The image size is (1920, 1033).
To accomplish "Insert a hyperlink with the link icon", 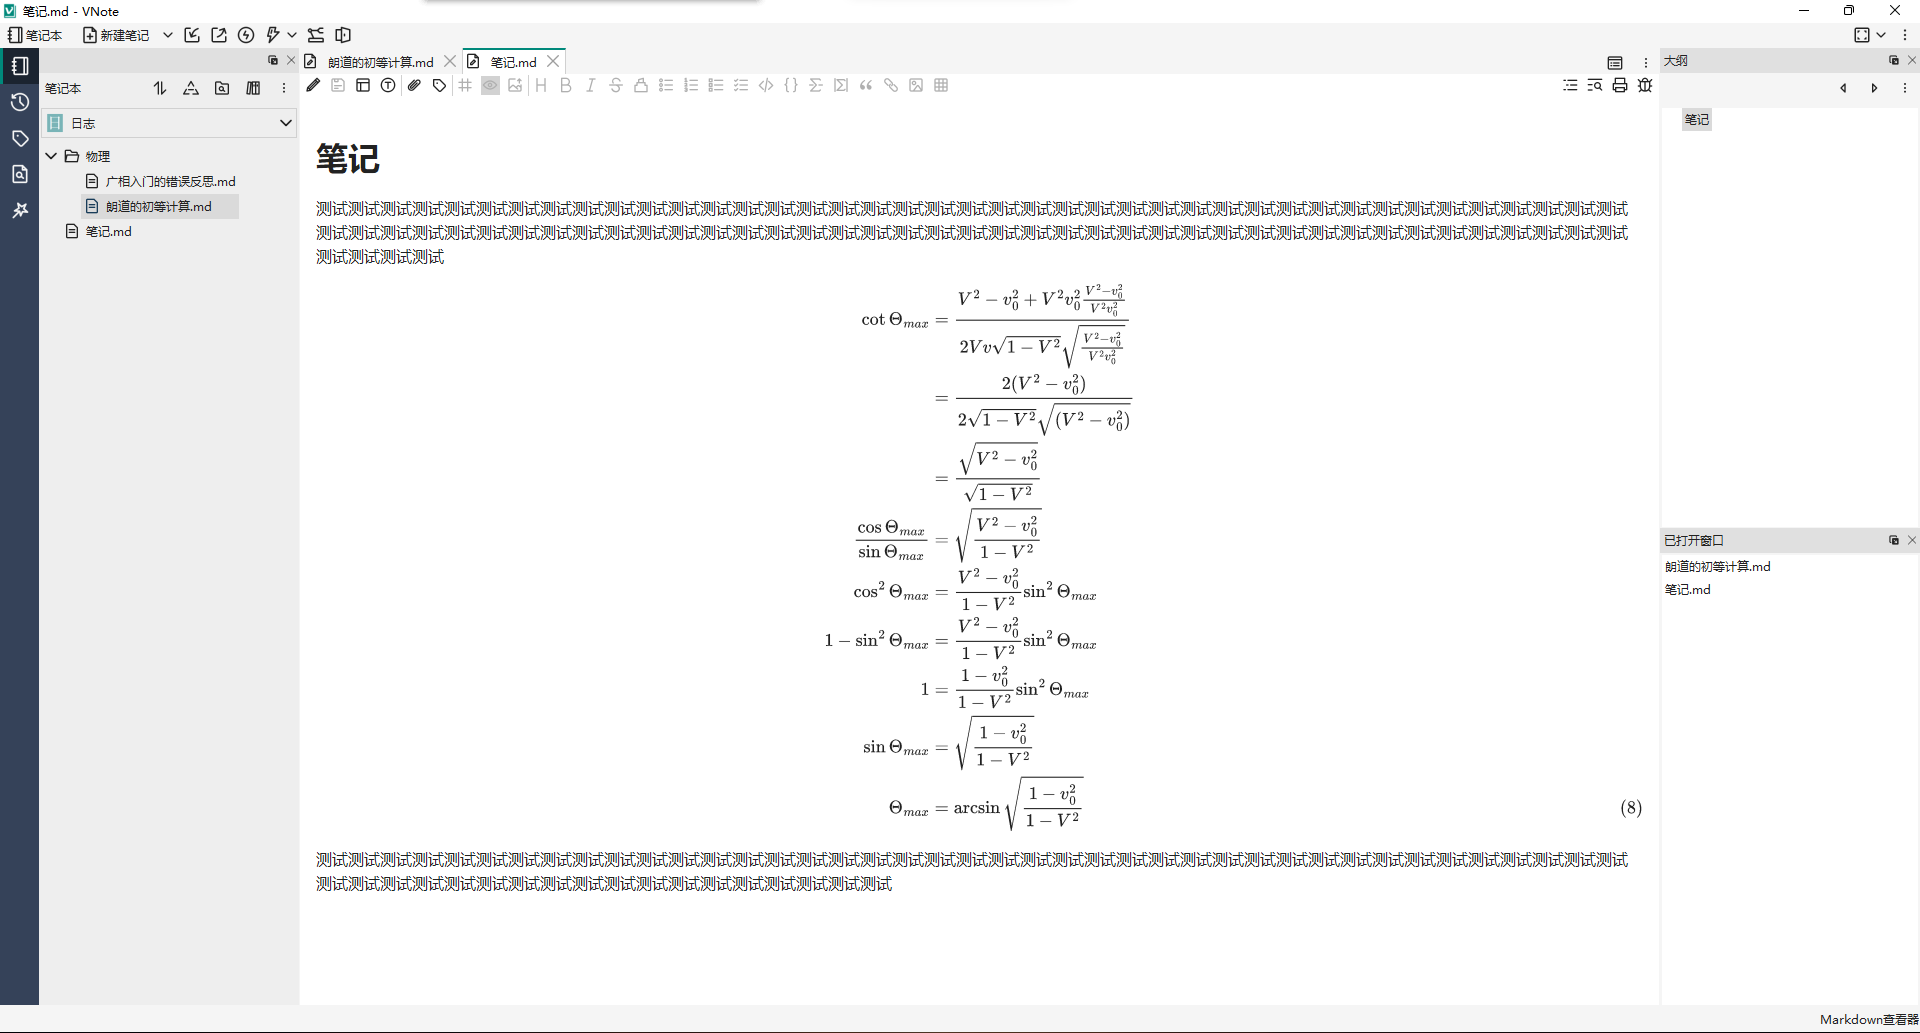I will 890,86.
